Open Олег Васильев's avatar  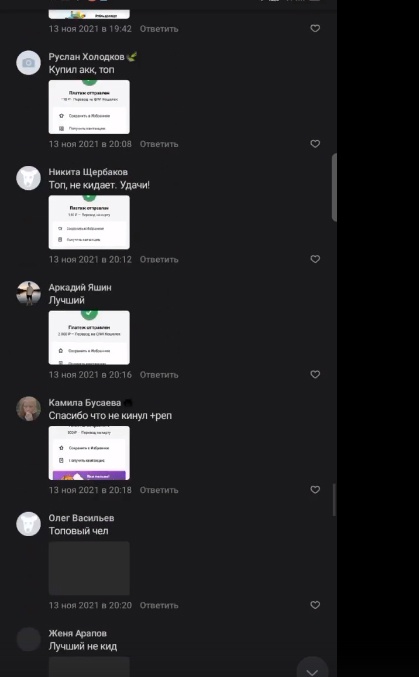(x=29, y=524)
